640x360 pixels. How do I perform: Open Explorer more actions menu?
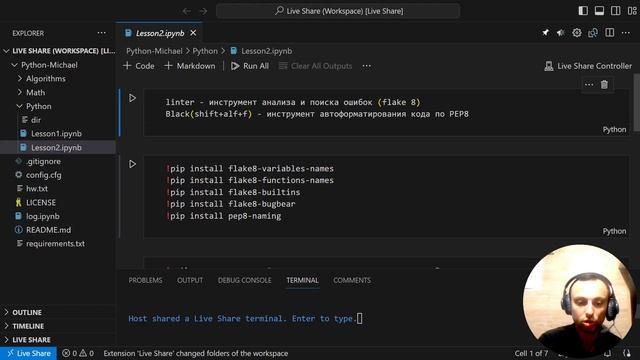101,33
